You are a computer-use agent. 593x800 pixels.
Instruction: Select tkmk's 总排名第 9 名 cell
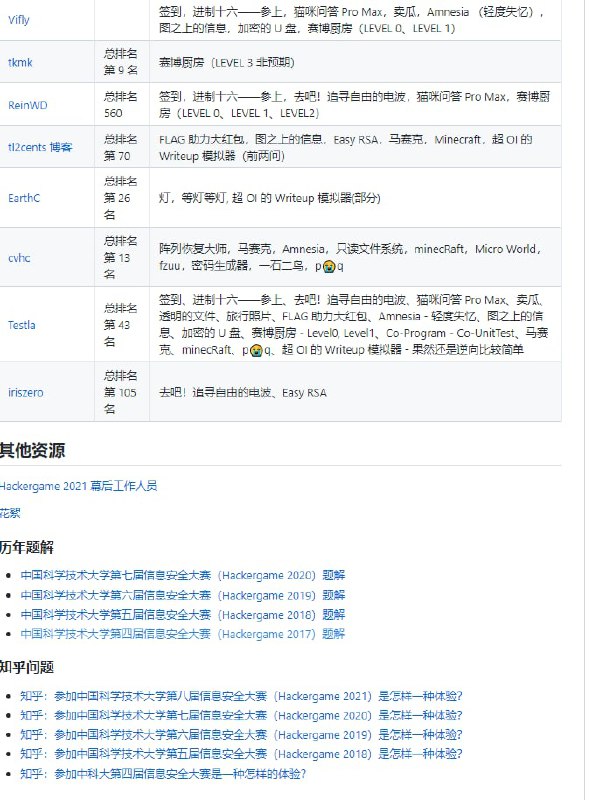coord(121,62)
